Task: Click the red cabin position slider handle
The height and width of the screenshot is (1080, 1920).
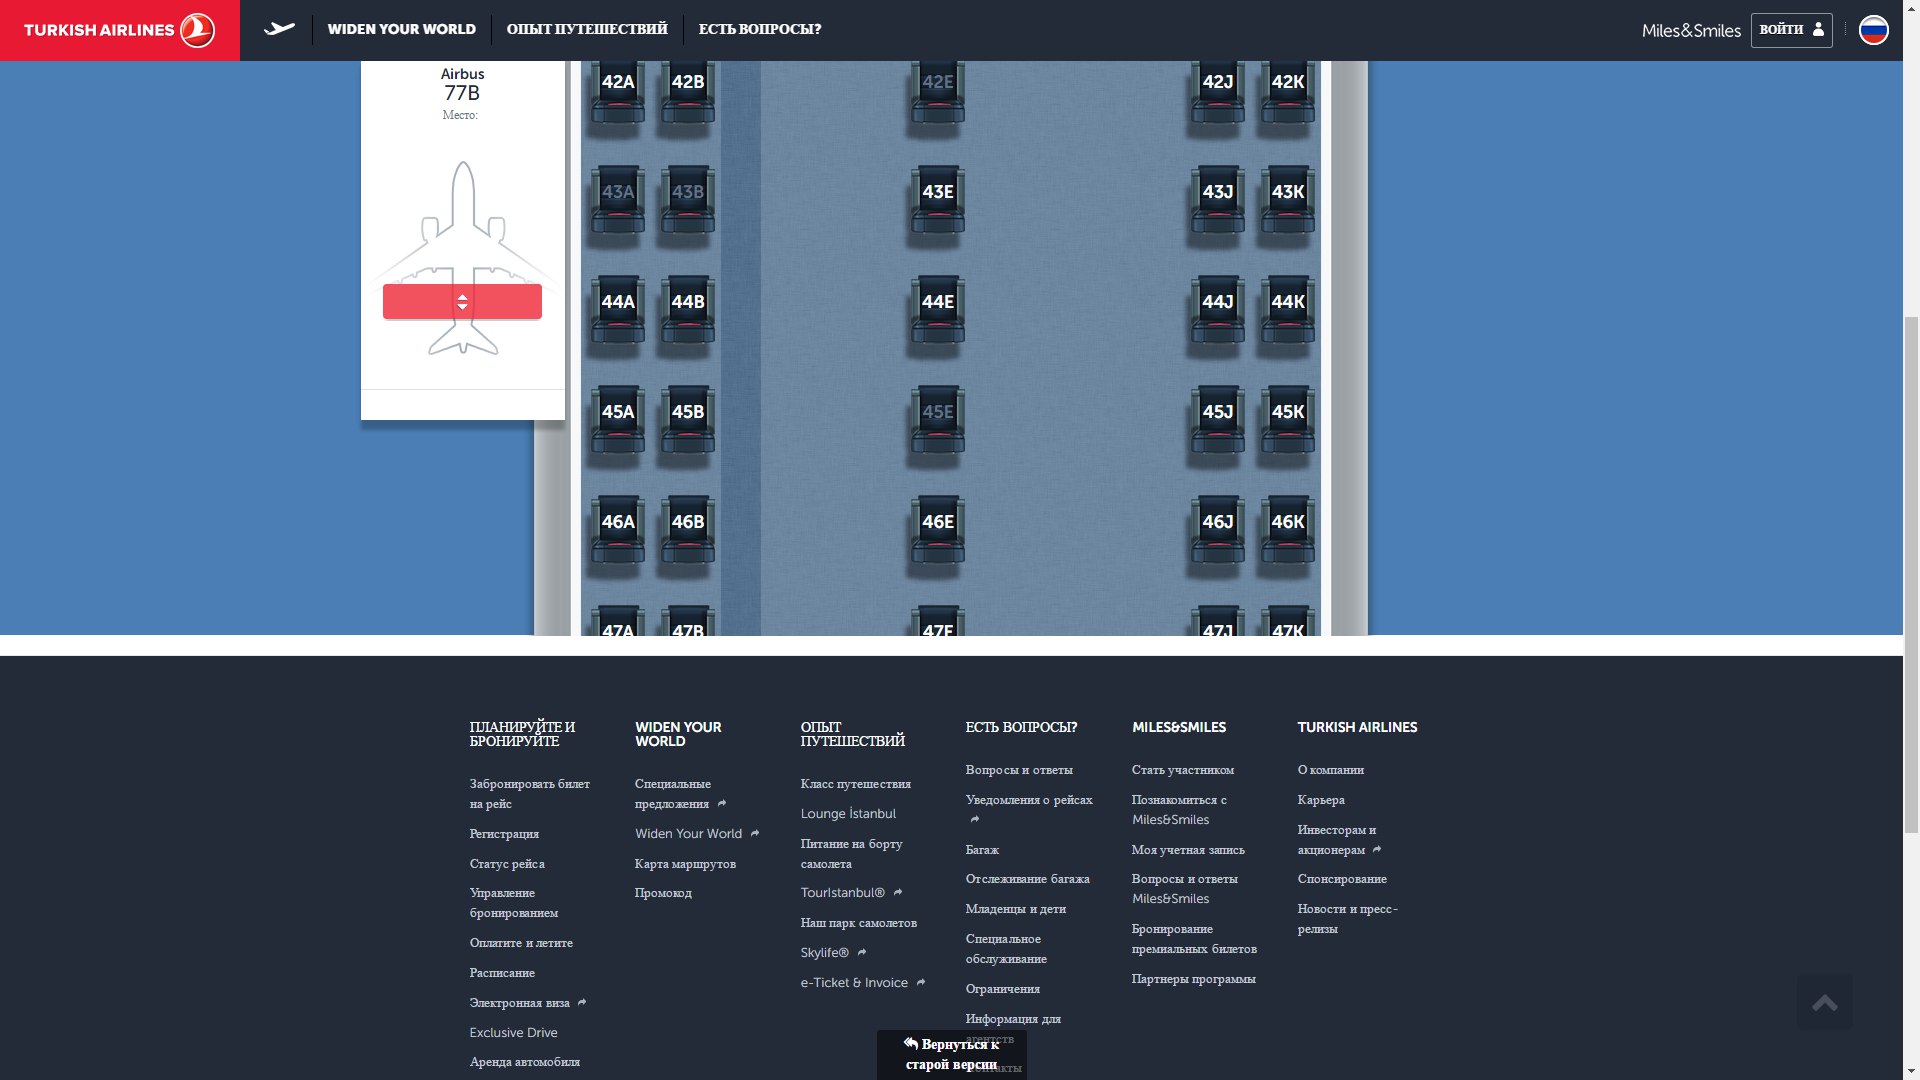Action: coord(462,301)
